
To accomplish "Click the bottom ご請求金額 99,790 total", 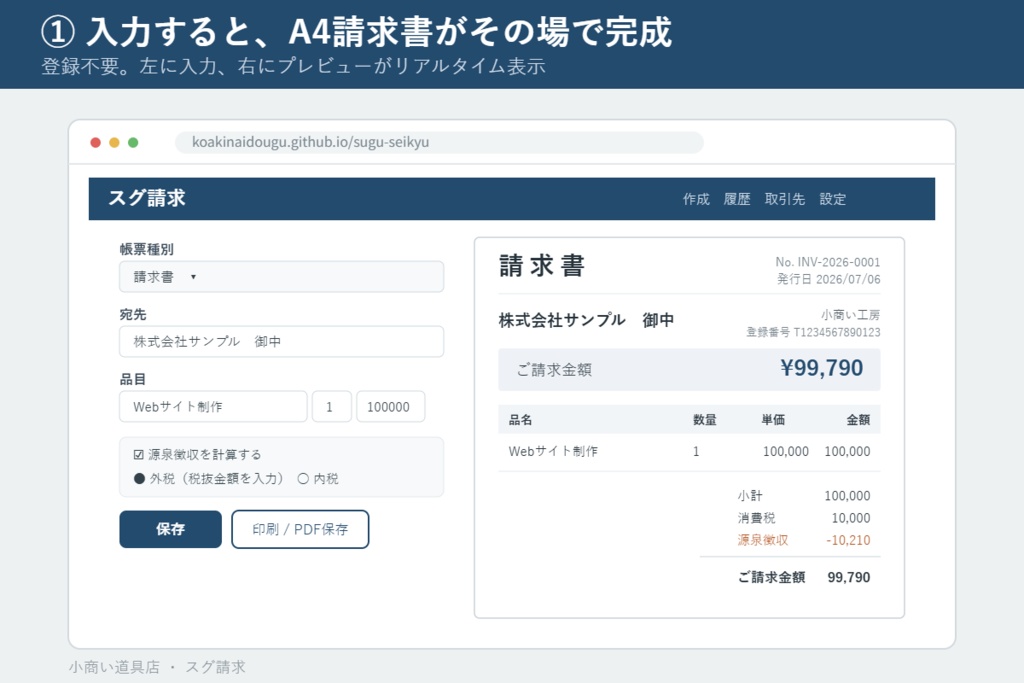I will (x=804, y=577).
